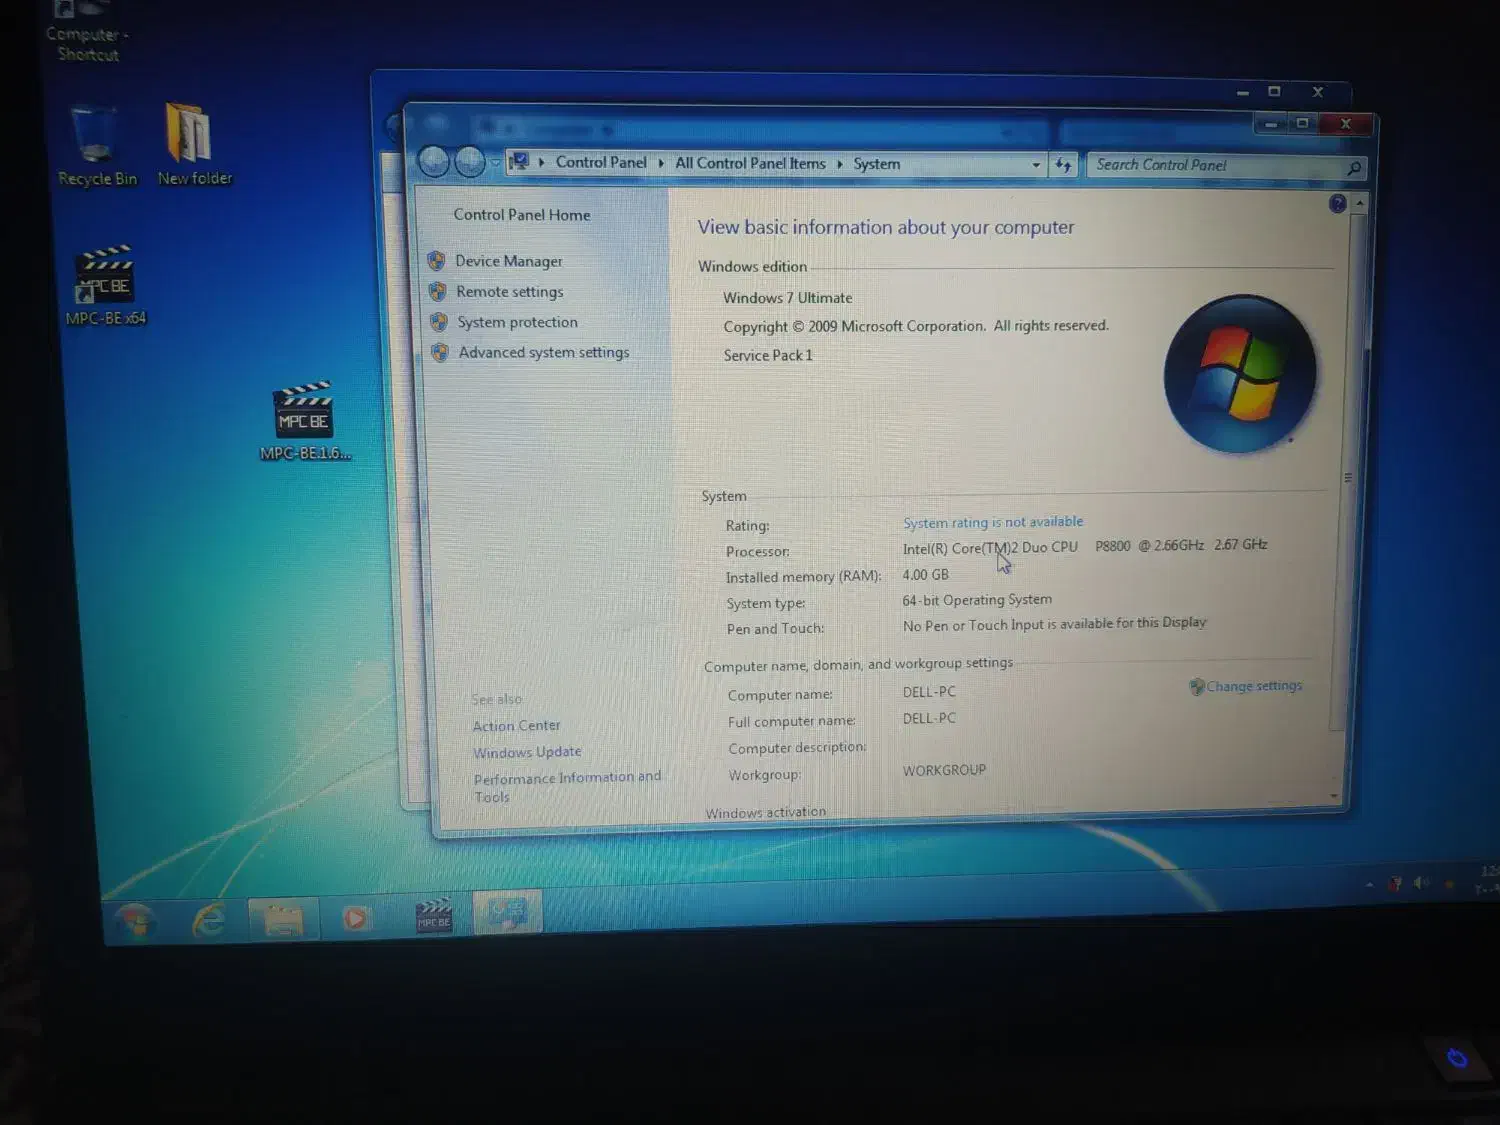Click the Windows 7 Ultimate edition text
This screenshot has height=1125, width=1500.
tap(788, 298)
